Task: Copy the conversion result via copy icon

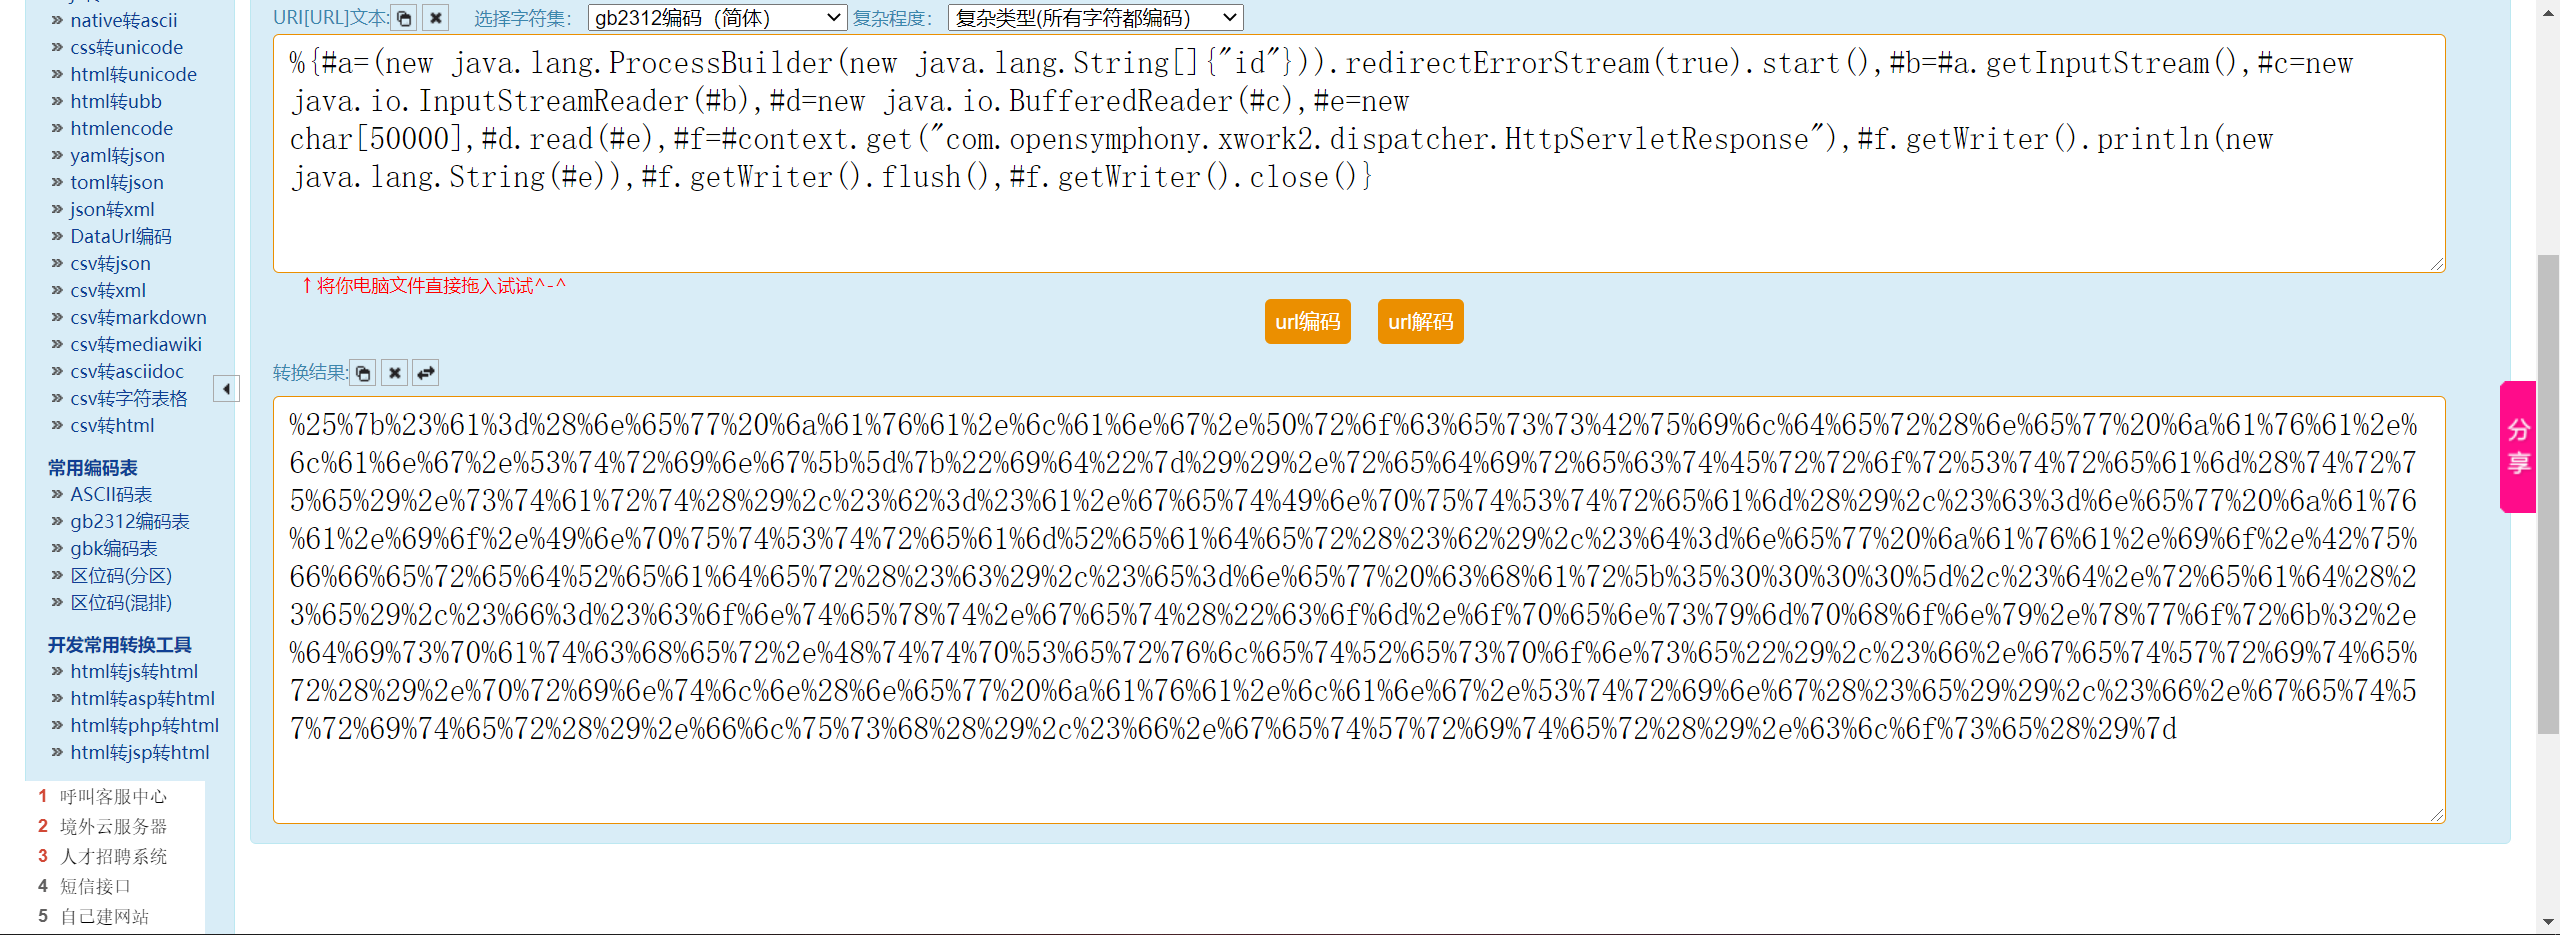Action: pyautogui.click(x=363, y=372)
